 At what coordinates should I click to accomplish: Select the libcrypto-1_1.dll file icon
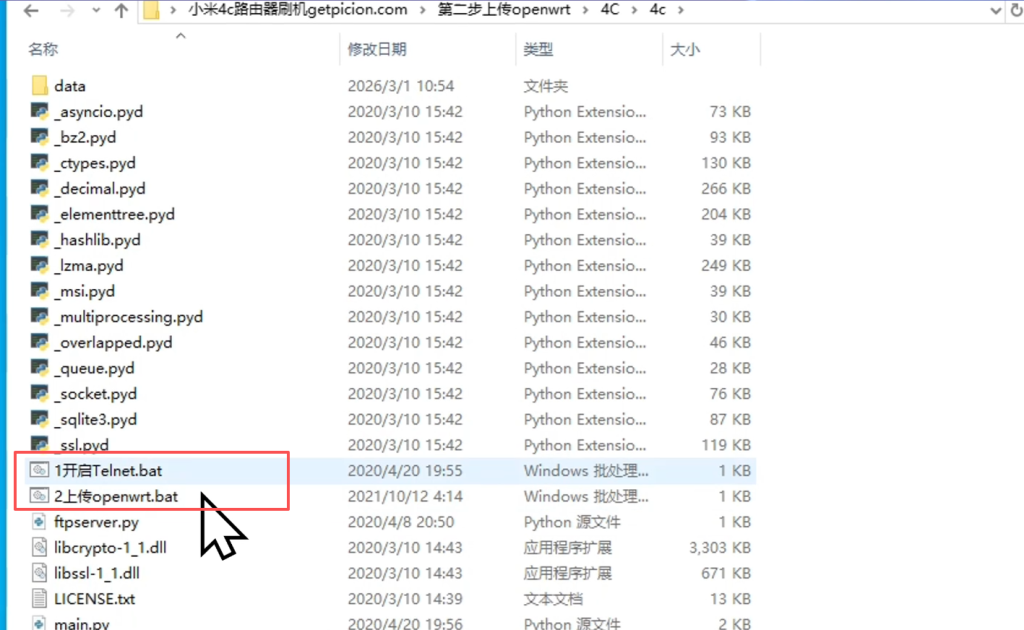40,548
